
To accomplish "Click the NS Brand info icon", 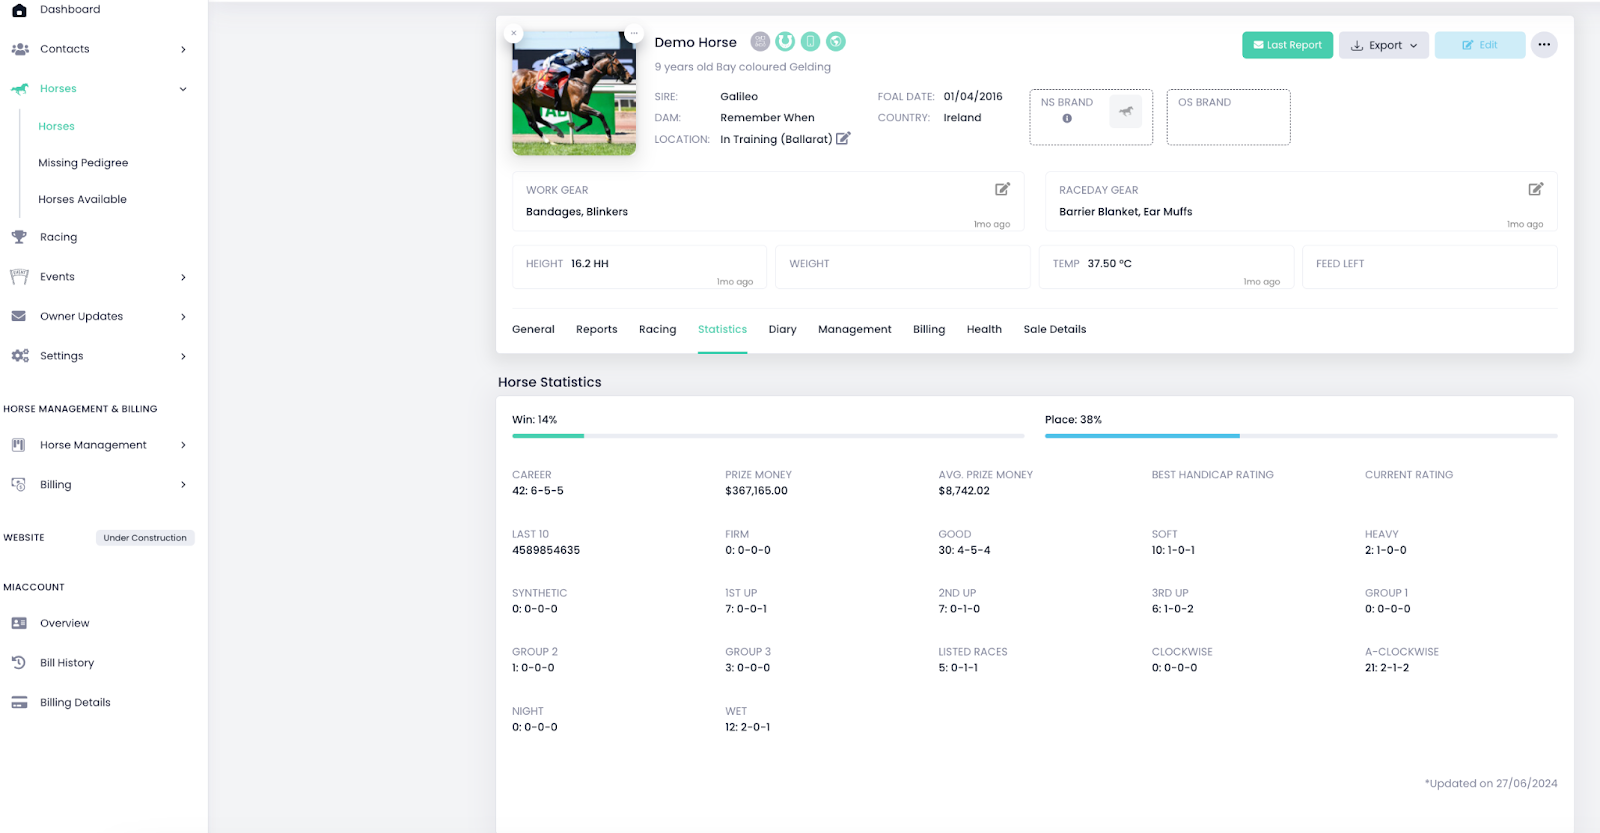I will click(1067, 118).
